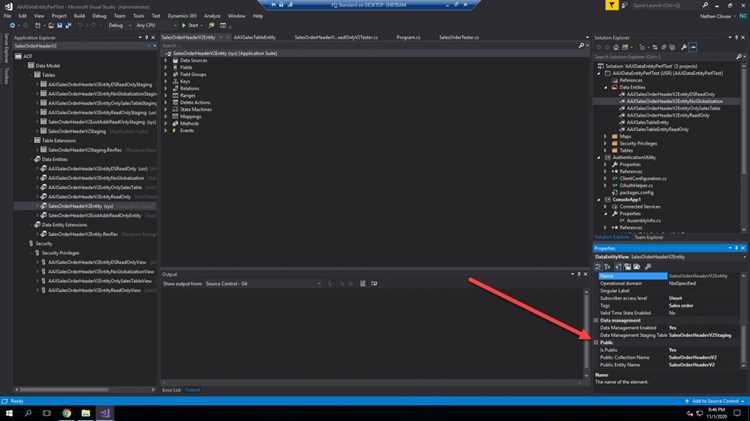The height and width of the screenshot is (421, 750).
Task: Expand the Tables folder in Solution Explorer
Action: coord(605,151)
